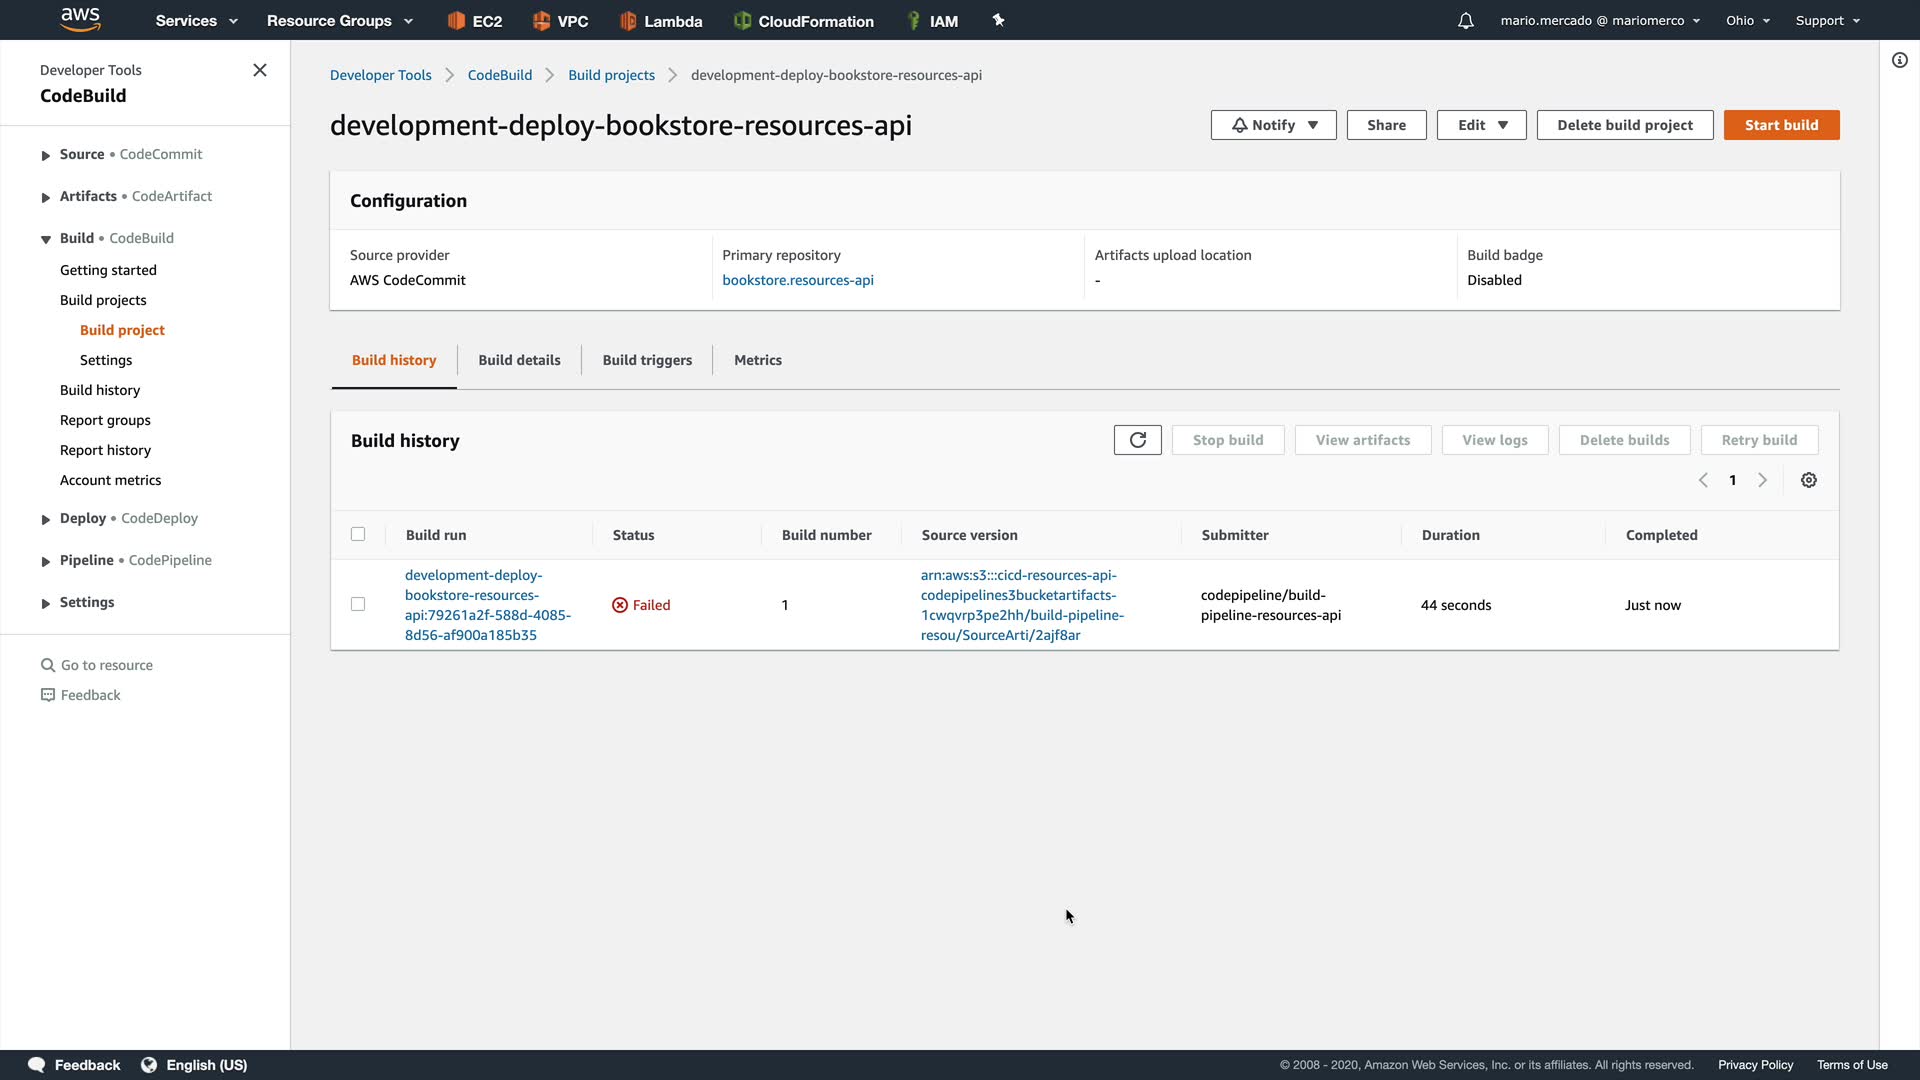Click the refresh build history icon
The width and height of the screenshot is (1920, 1080).
(x=1137, y=440)
